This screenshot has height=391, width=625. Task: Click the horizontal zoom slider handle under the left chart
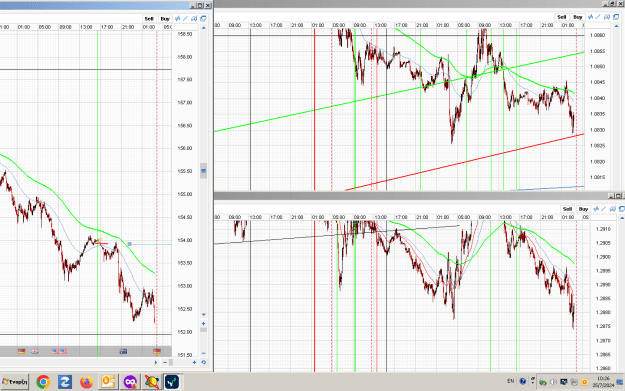171,362
